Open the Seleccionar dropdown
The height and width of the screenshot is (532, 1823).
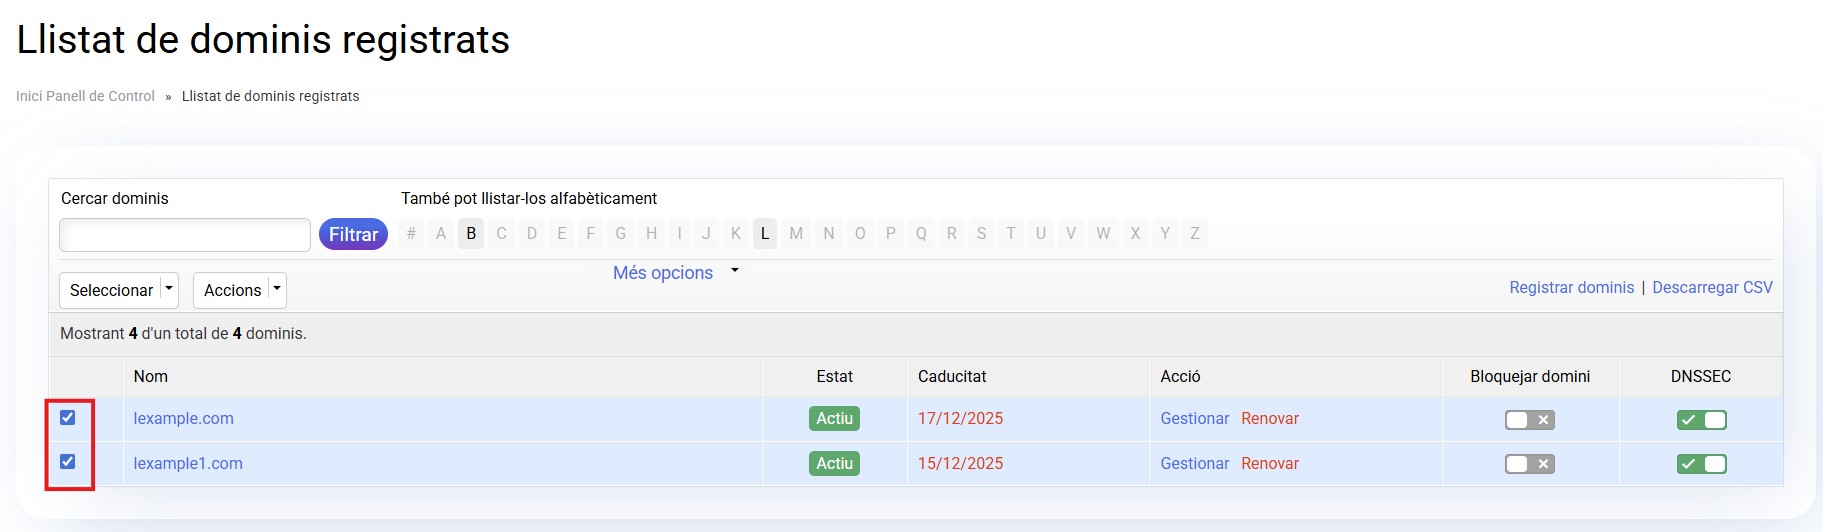pyautogui.click(x=118, y=290)
